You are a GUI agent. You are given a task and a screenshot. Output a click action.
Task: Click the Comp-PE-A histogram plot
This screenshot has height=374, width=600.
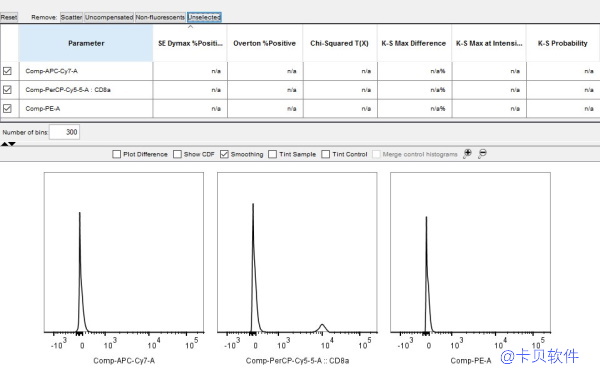click(471, 253)
